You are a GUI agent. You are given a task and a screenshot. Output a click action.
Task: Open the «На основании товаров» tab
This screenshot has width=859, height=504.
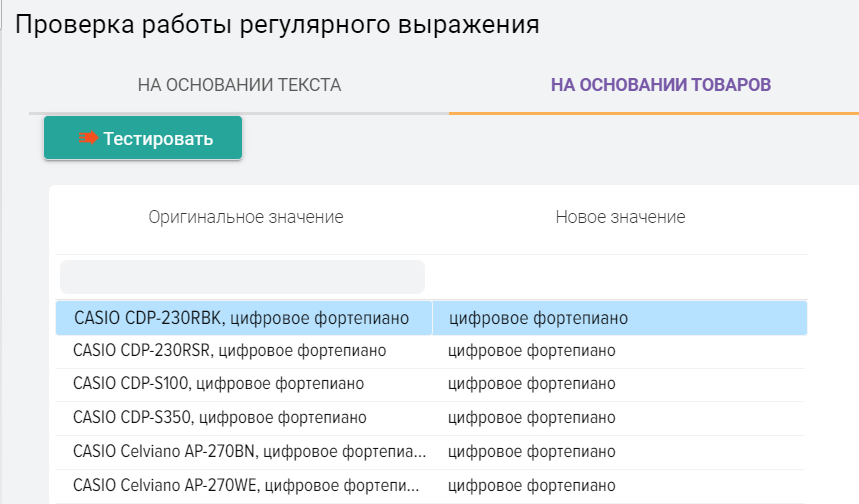click(x=661, y=85)
